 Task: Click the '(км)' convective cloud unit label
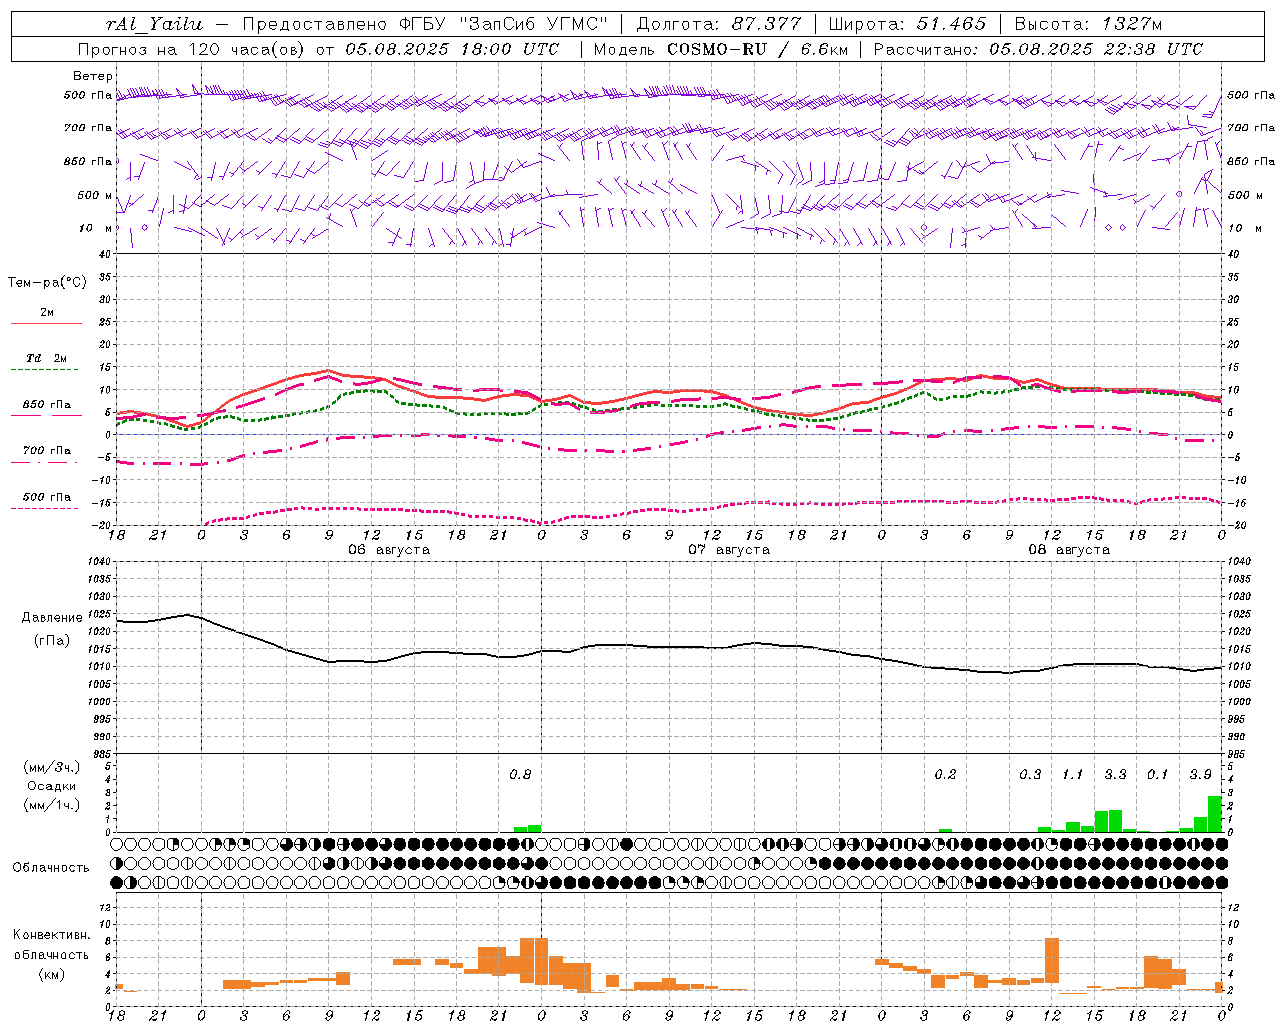51,974
